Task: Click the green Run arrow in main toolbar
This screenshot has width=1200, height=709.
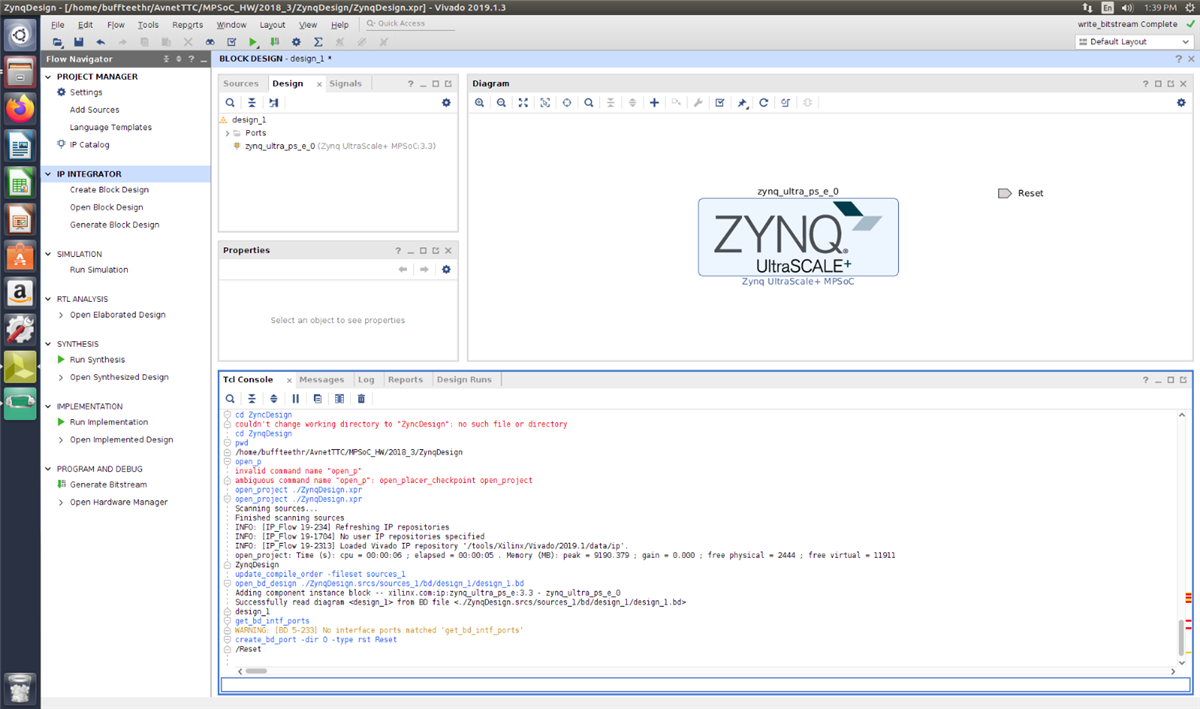Action: click(253, 42)
